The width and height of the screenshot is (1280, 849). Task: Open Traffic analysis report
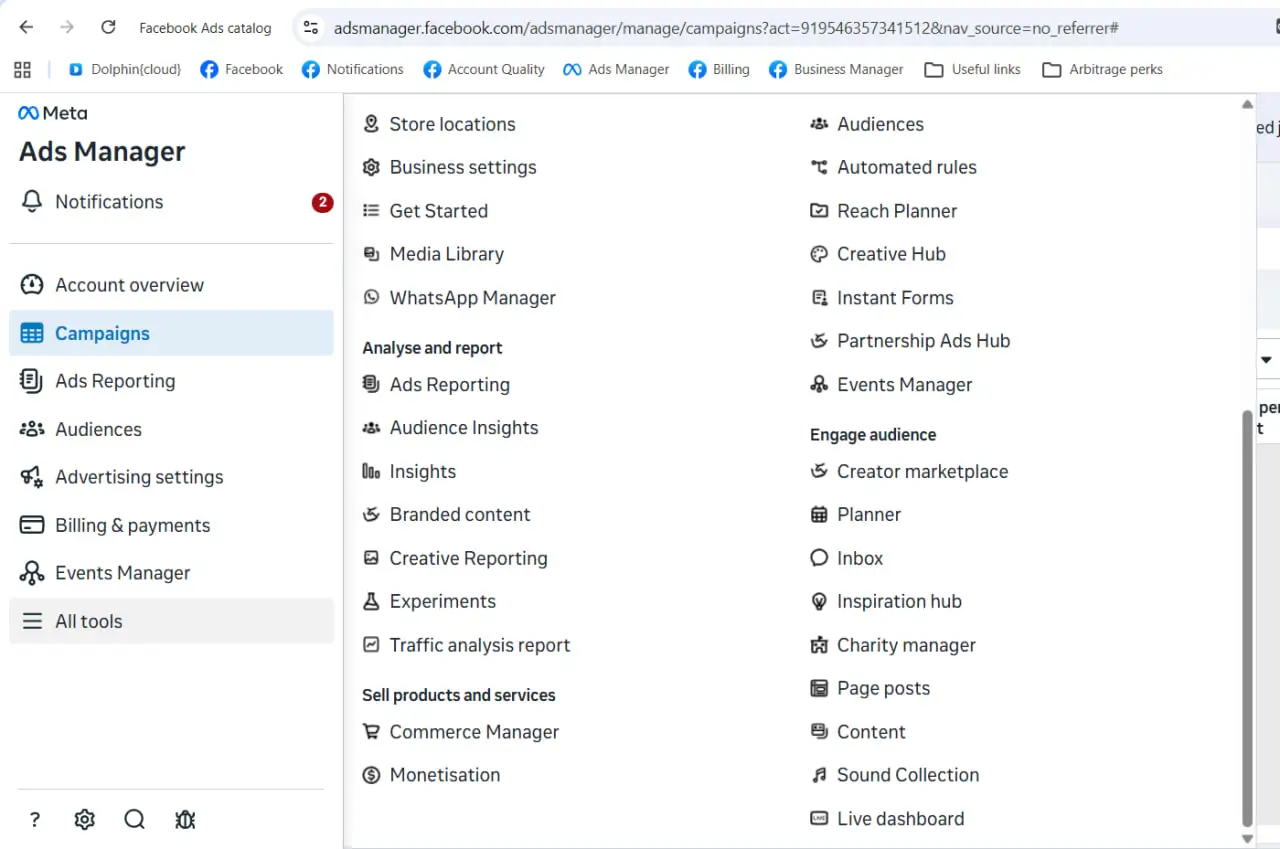click(480, 645)
